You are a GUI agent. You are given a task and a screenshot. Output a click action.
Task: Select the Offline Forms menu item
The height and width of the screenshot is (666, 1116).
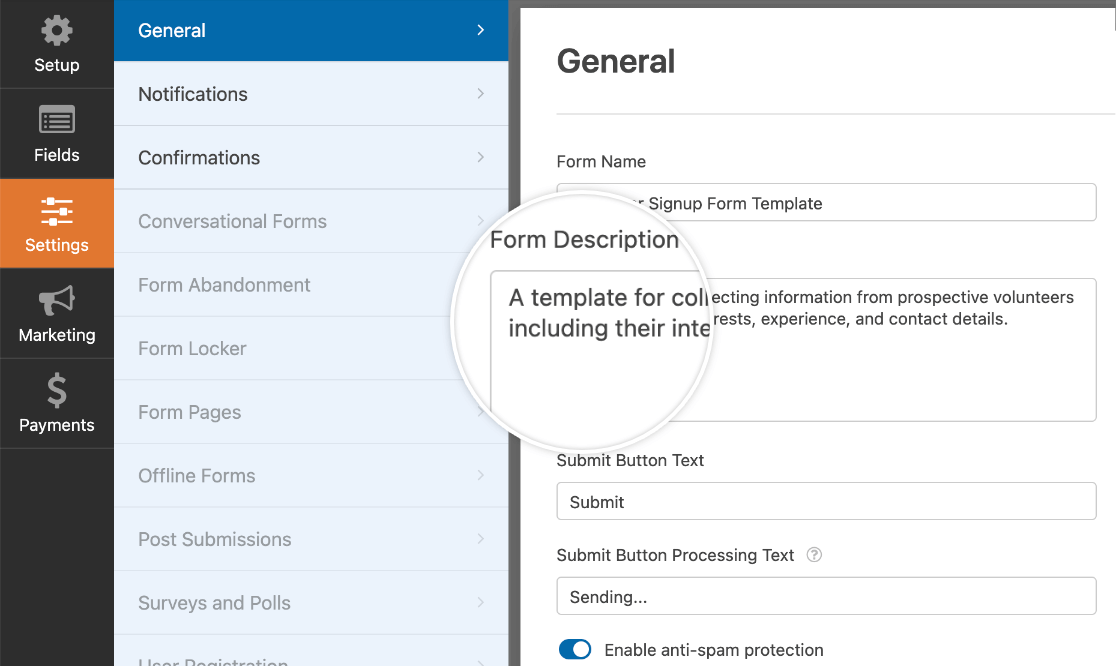coord(311,475)
